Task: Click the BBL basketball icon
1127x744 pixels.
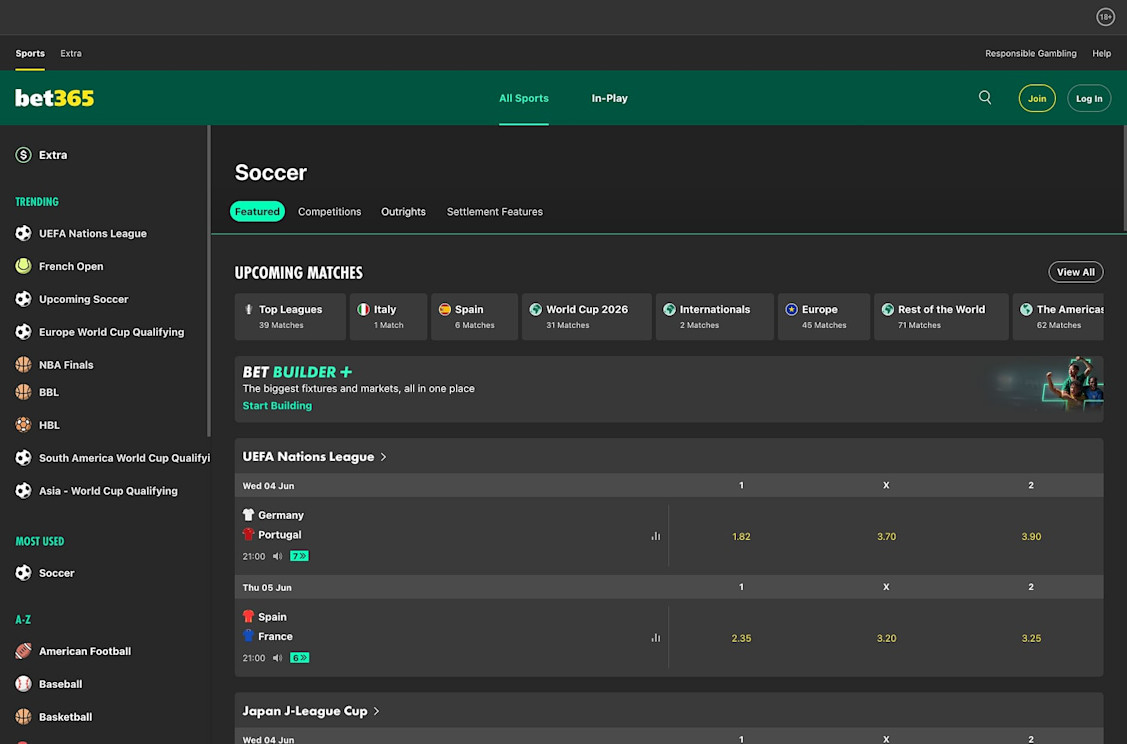Action: click(24, 392)
